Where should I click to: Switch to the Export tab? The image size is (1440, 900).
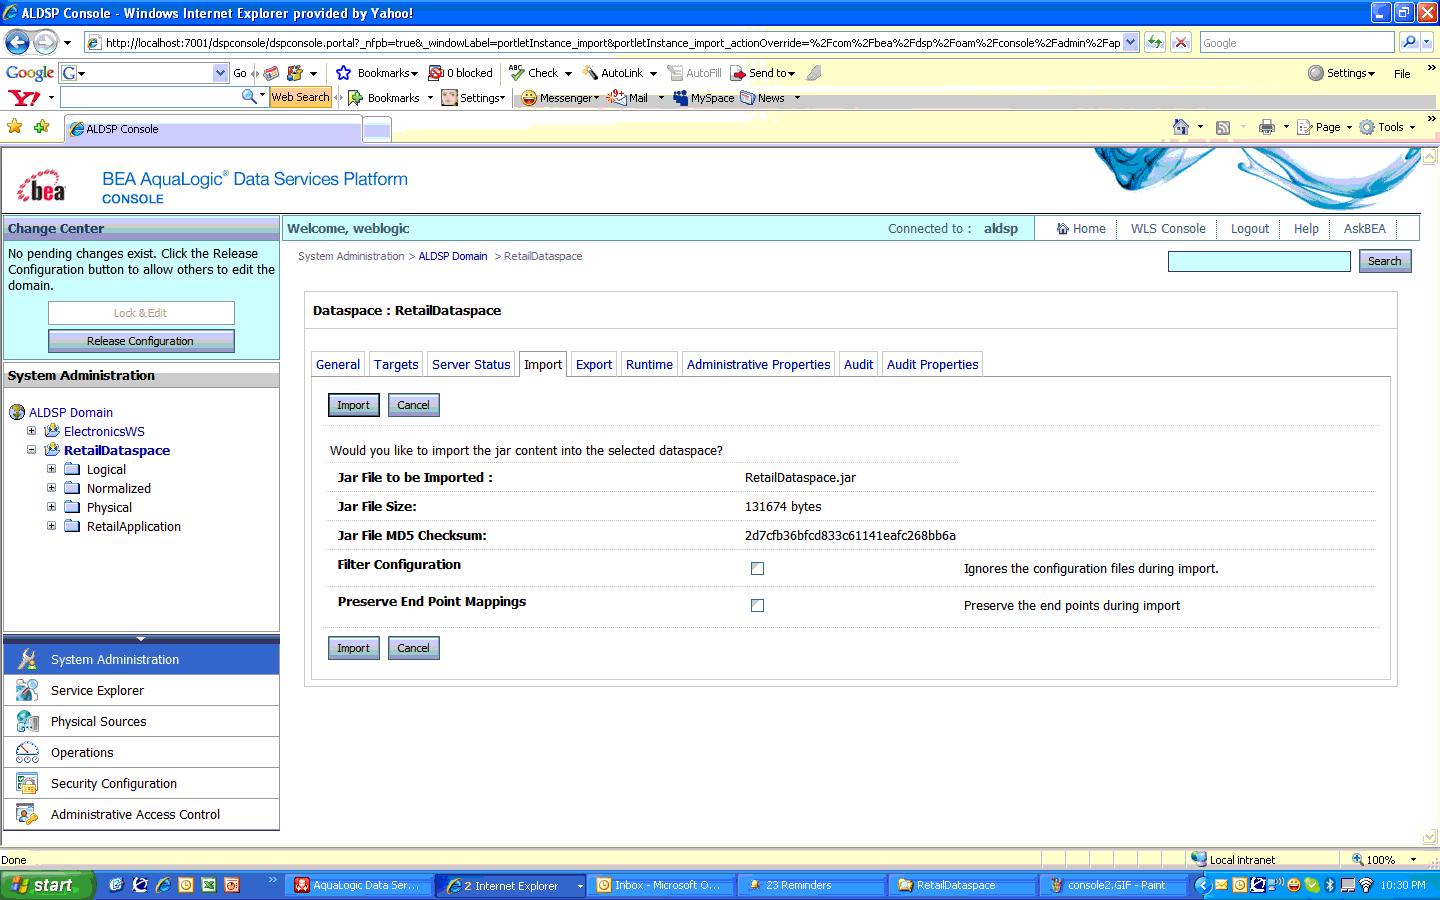click(594, 364)
